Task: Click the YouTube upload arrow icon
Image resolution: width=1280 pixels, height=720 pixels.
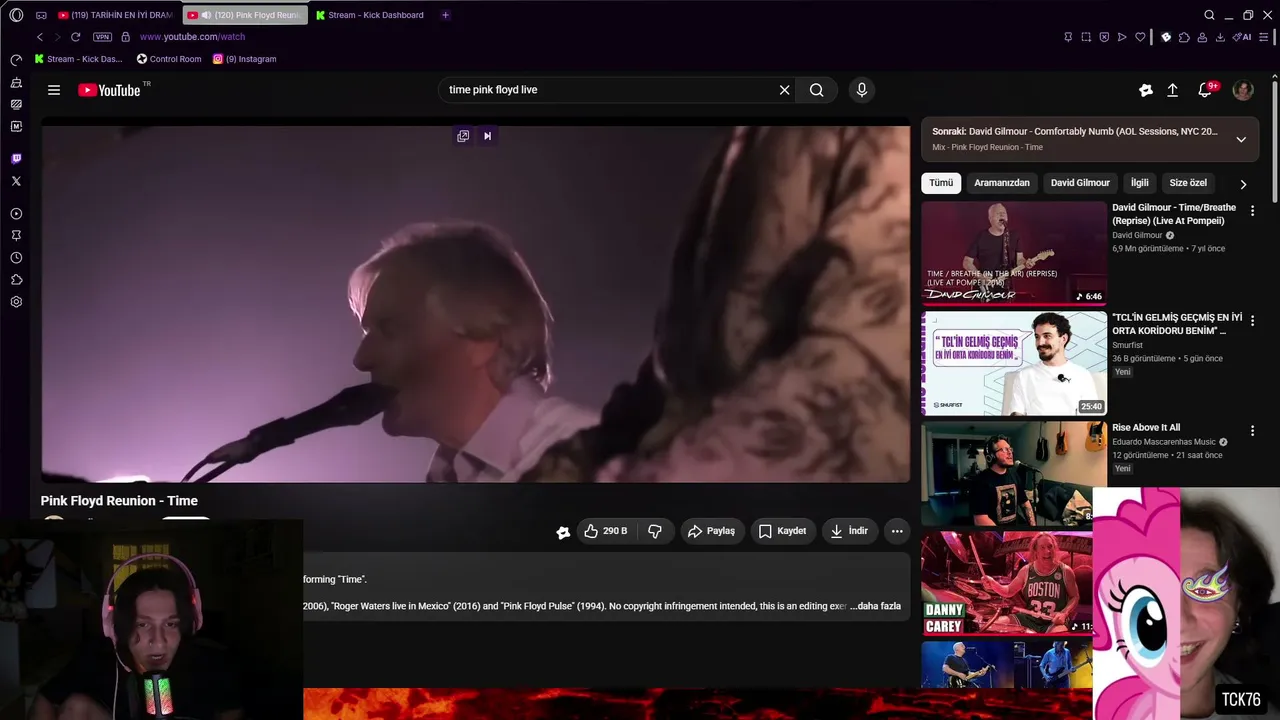Action: click(x=1173, y=90)
